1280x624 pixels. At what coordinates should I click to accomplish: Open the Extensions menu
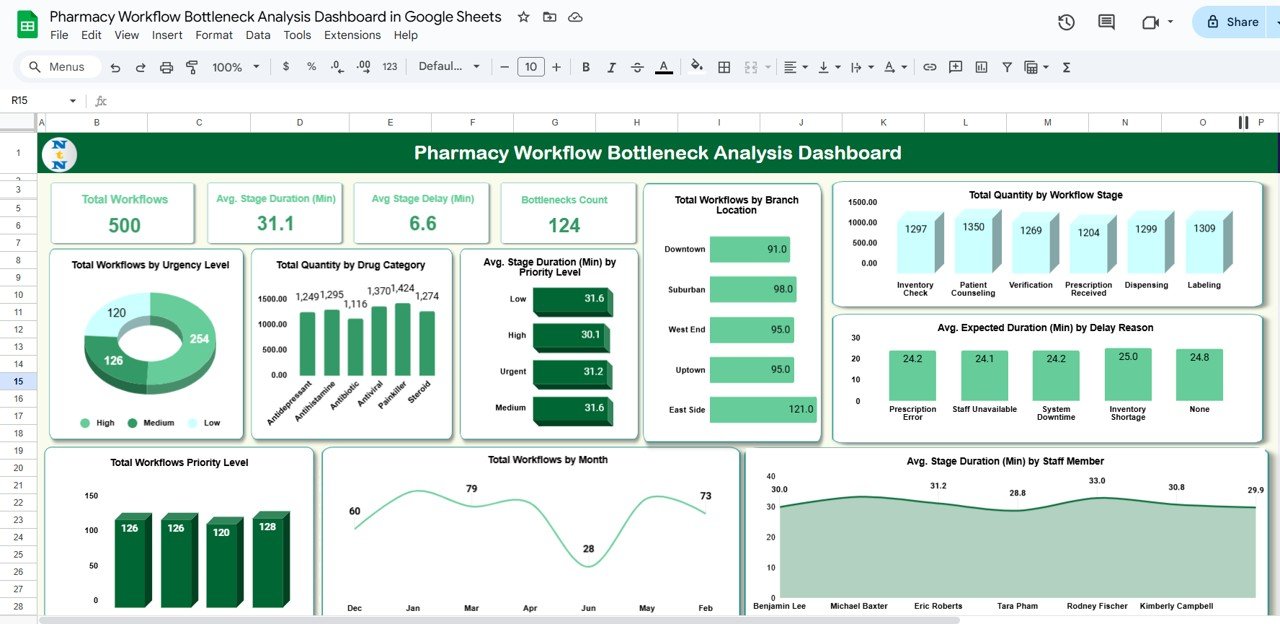[x=352, y=35]
